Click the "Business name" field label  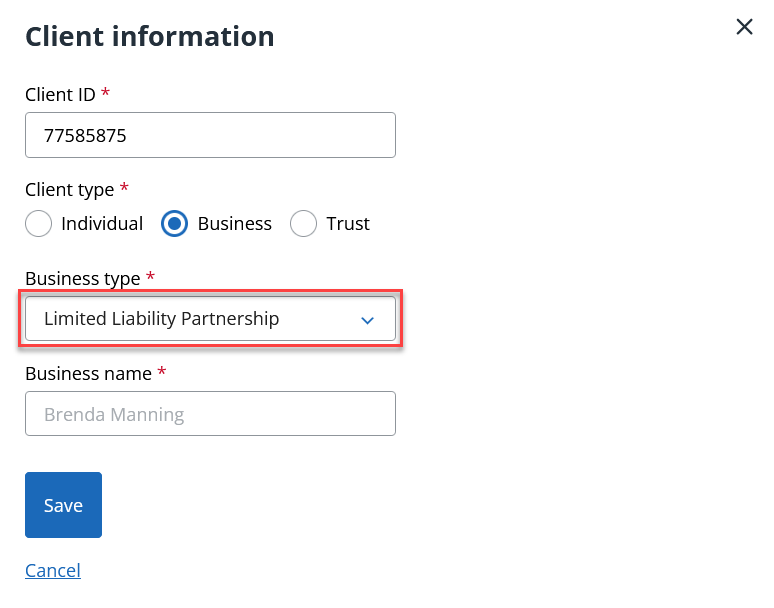88,373
